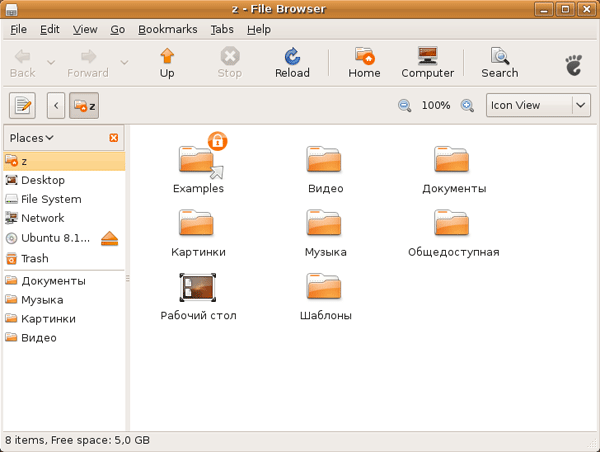This screenshot has width=600, height=452.
Task: Launch Search from the toolbar
Action: pyautogui.click(x=499, y=57)
